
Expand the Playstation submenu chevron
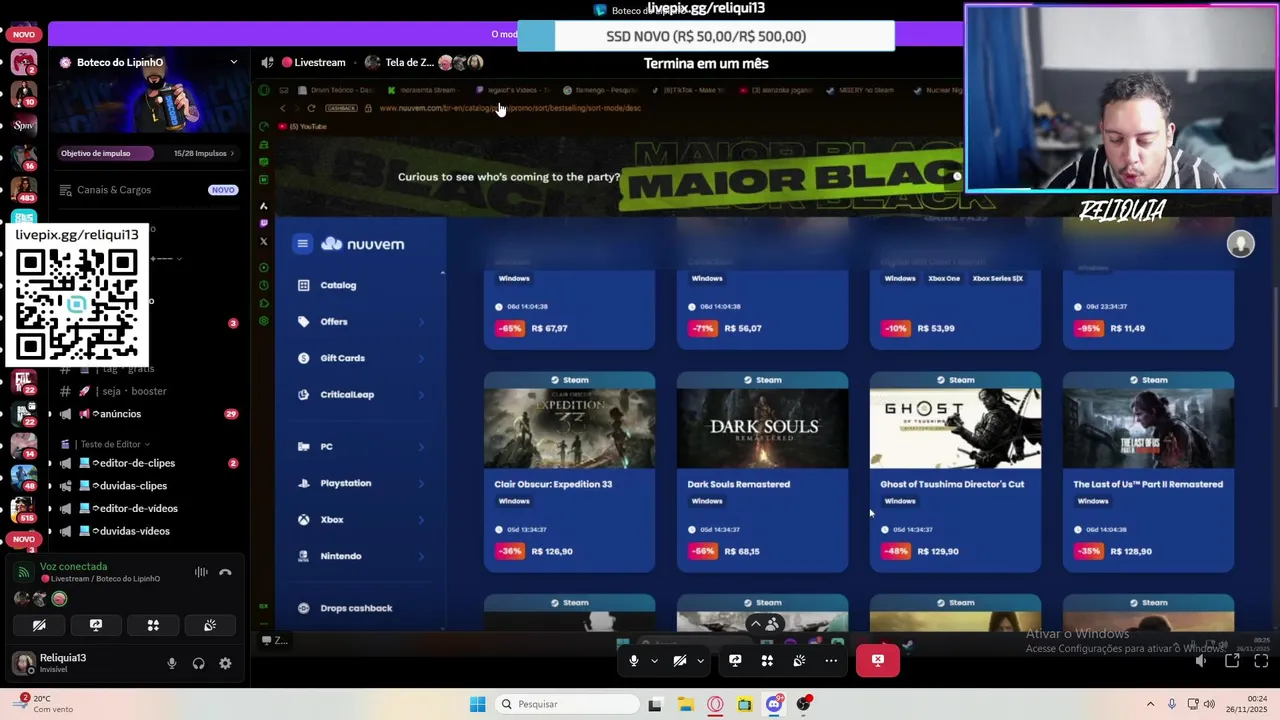point(421,483)
